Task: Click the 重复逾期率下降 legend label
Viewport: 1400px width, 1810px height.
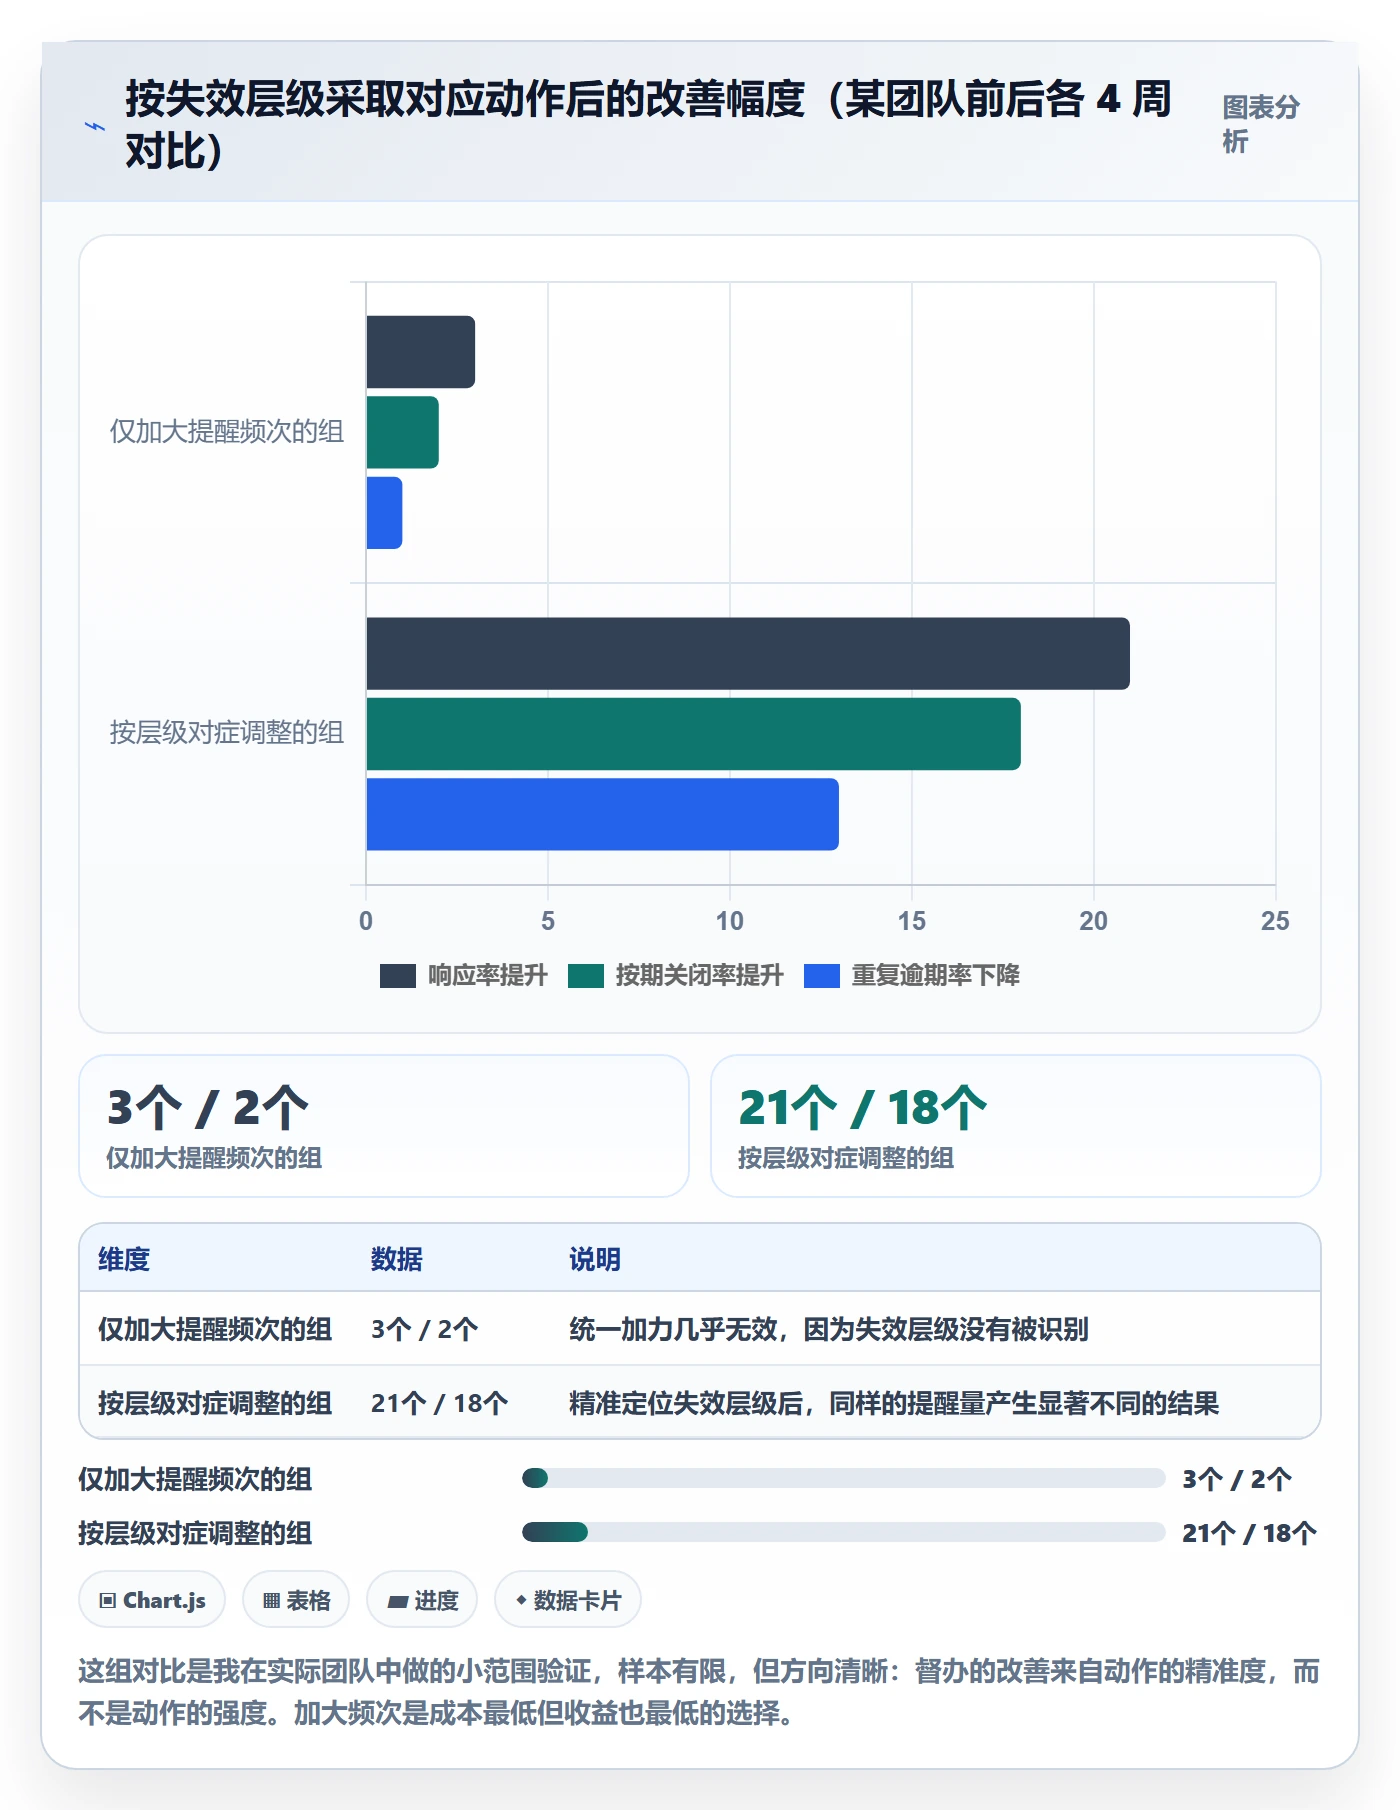Action: 935,976
